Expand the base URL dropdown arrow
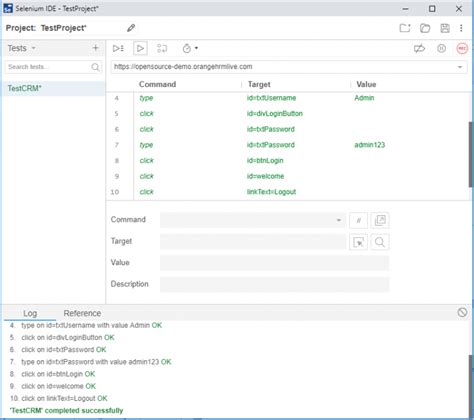Viewport: 474px width, 420px height. click(x=460, y=67)
